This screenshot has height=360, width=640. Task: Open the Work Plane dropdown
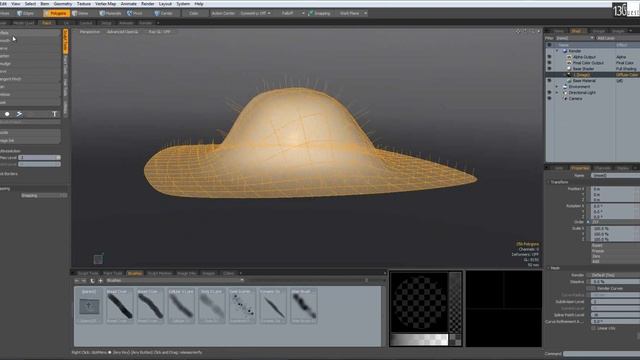[352, 13]
